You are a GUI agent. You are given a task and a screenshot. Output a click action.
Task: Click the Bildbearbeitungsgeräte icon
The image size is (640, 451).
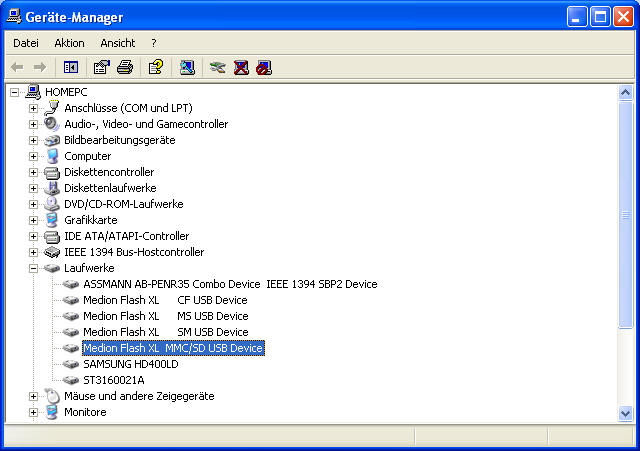tap(52, 140)
